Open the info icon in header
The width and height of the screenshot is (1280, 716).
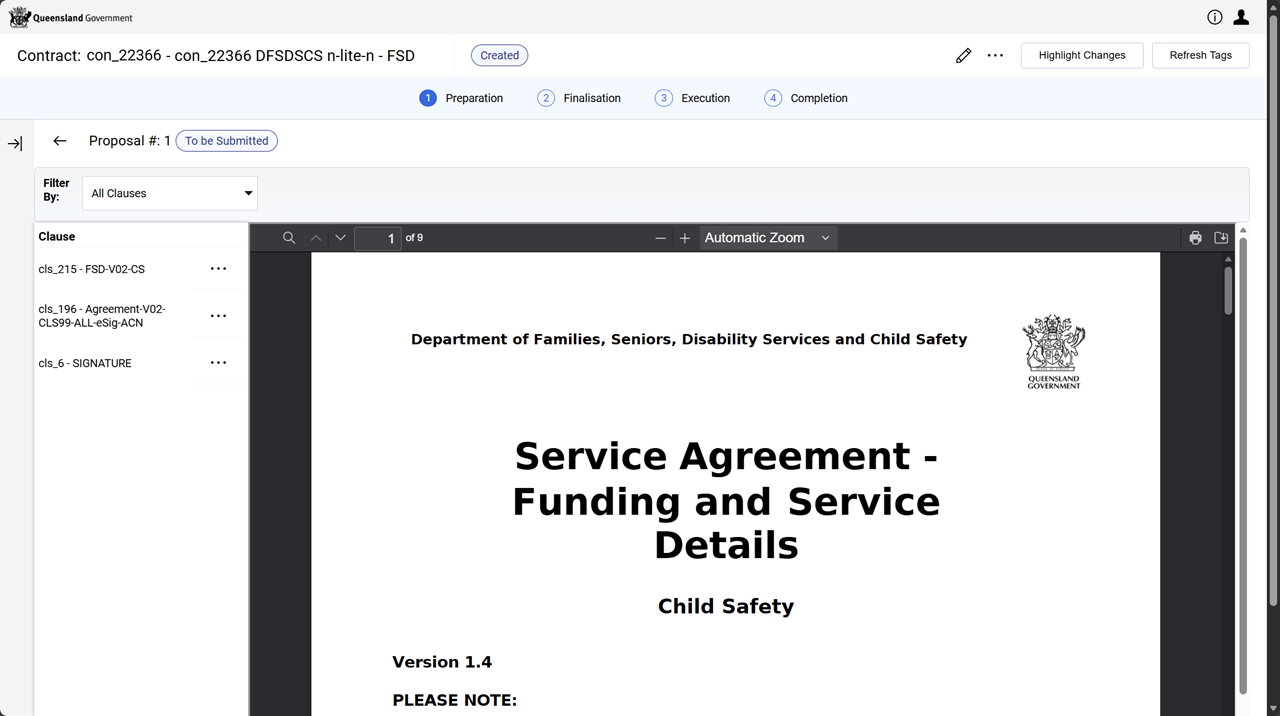[1214, 17]
